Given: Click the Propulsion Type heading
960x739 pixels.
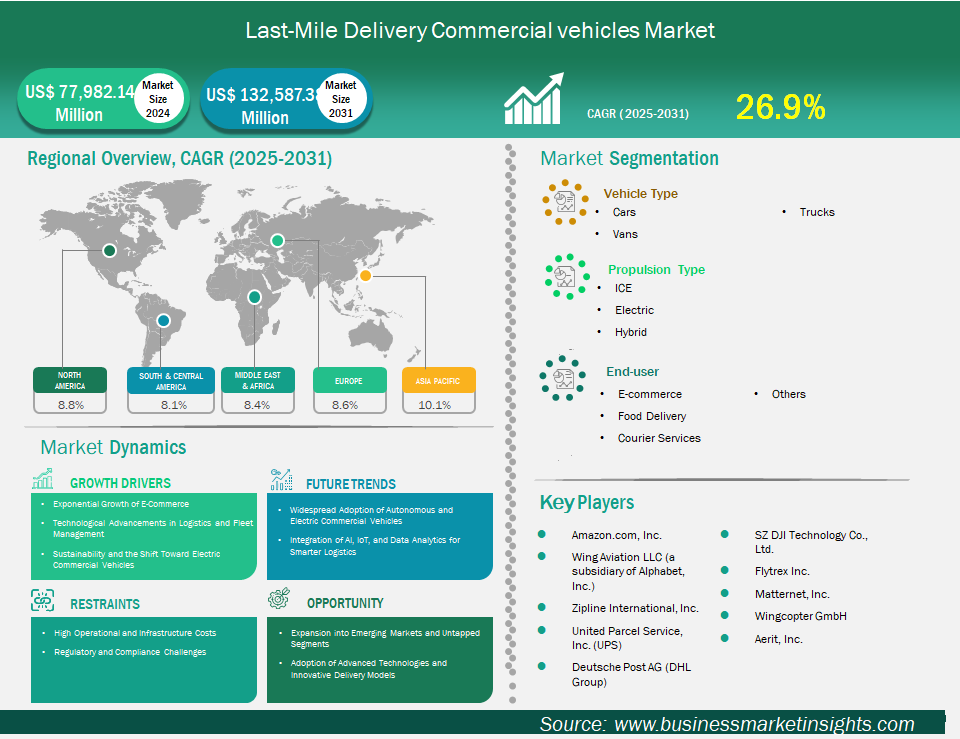Looking at the screenshot, I should tap(656, 269).
